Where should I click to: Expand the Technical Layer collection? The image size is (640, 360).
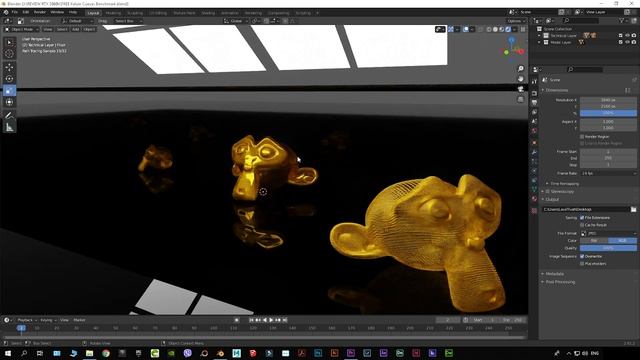pyautogui.click(x=539, y=36)
